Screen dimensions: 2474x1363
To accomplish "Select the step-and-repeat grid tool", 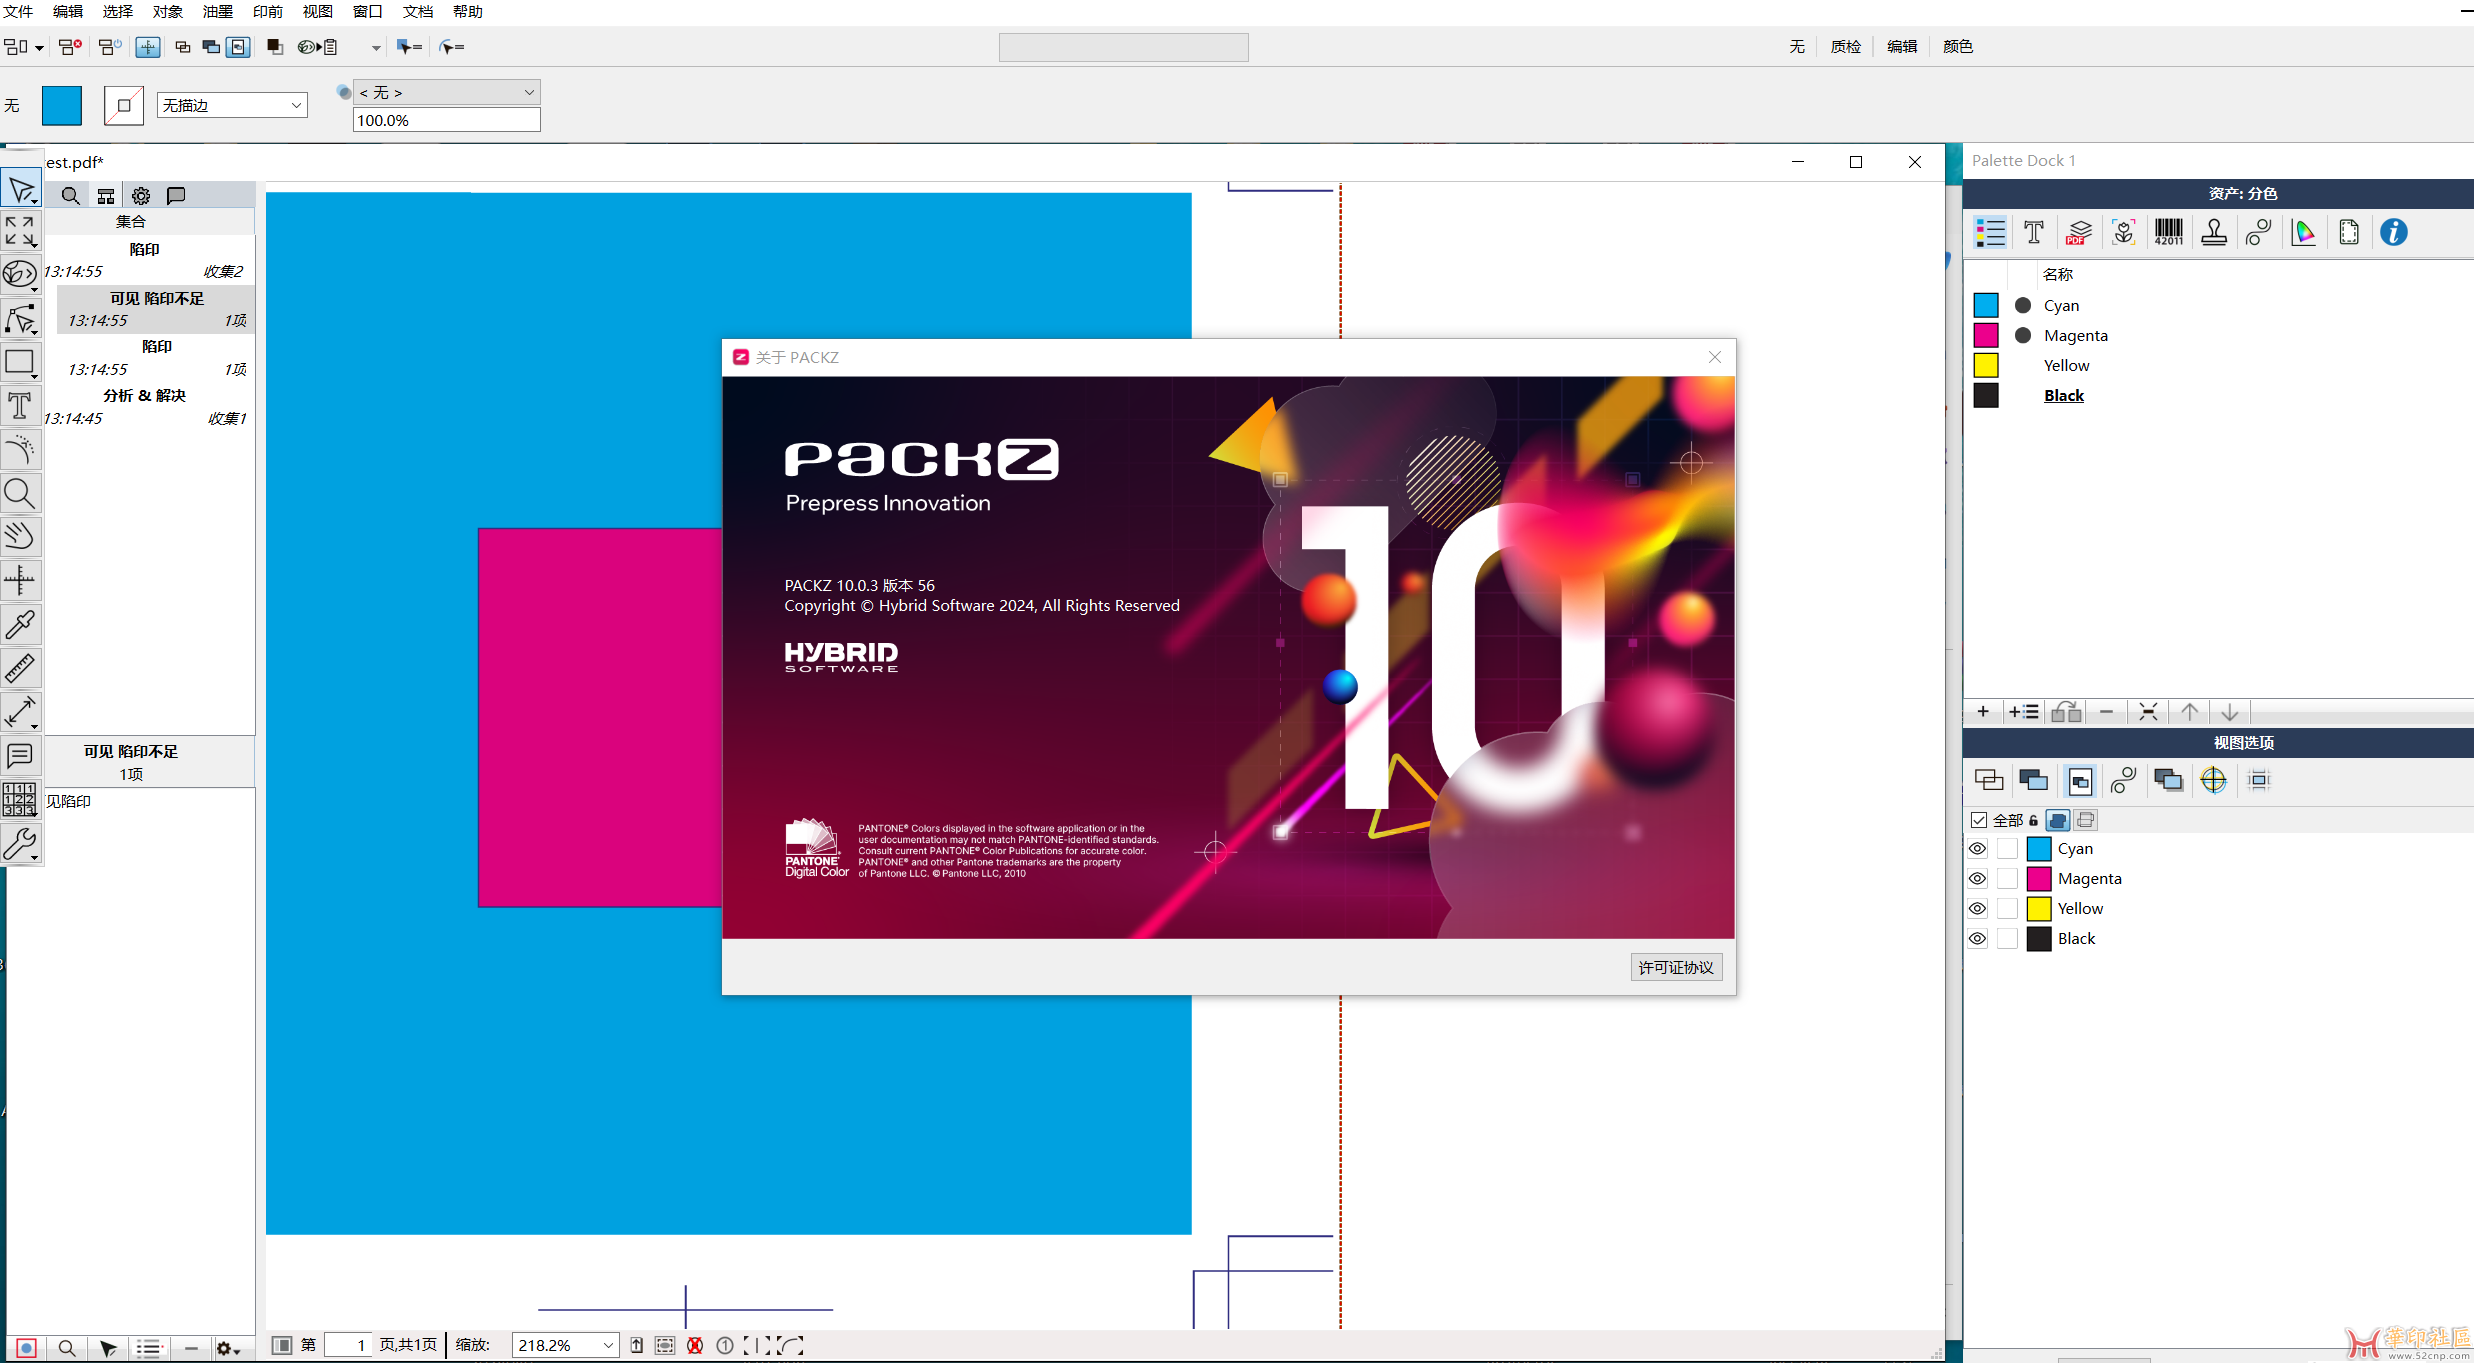I will click(20, 800).
